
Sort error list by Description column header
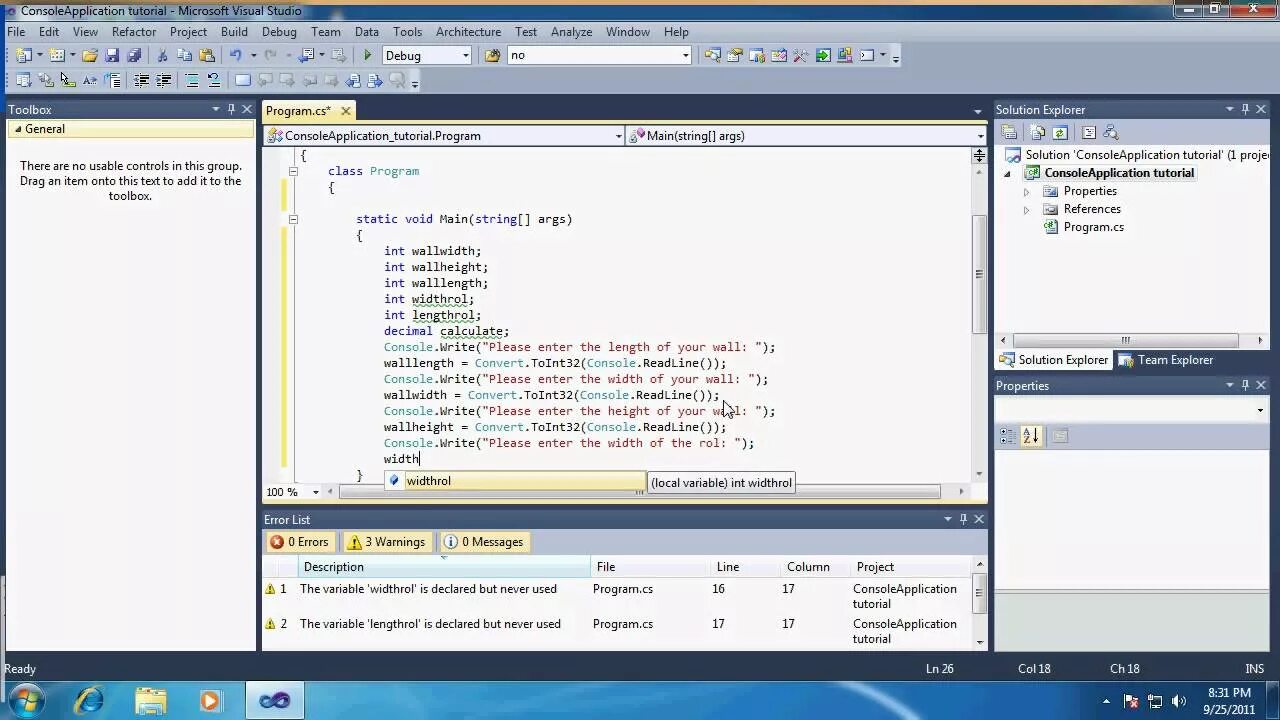tap(444, 567)
